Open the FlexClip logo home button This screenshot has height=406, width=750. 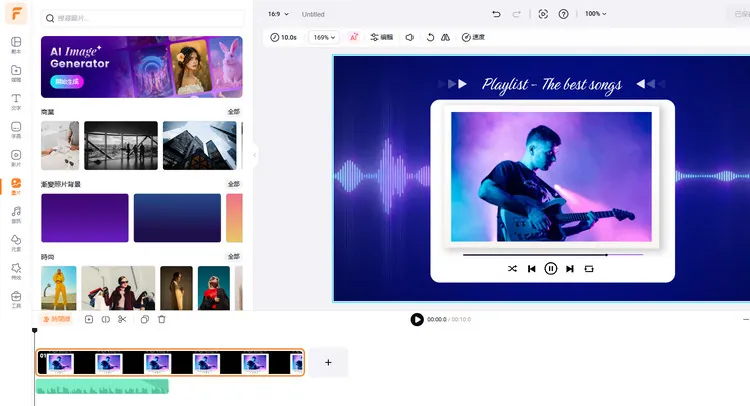click(x=16, y=13)
